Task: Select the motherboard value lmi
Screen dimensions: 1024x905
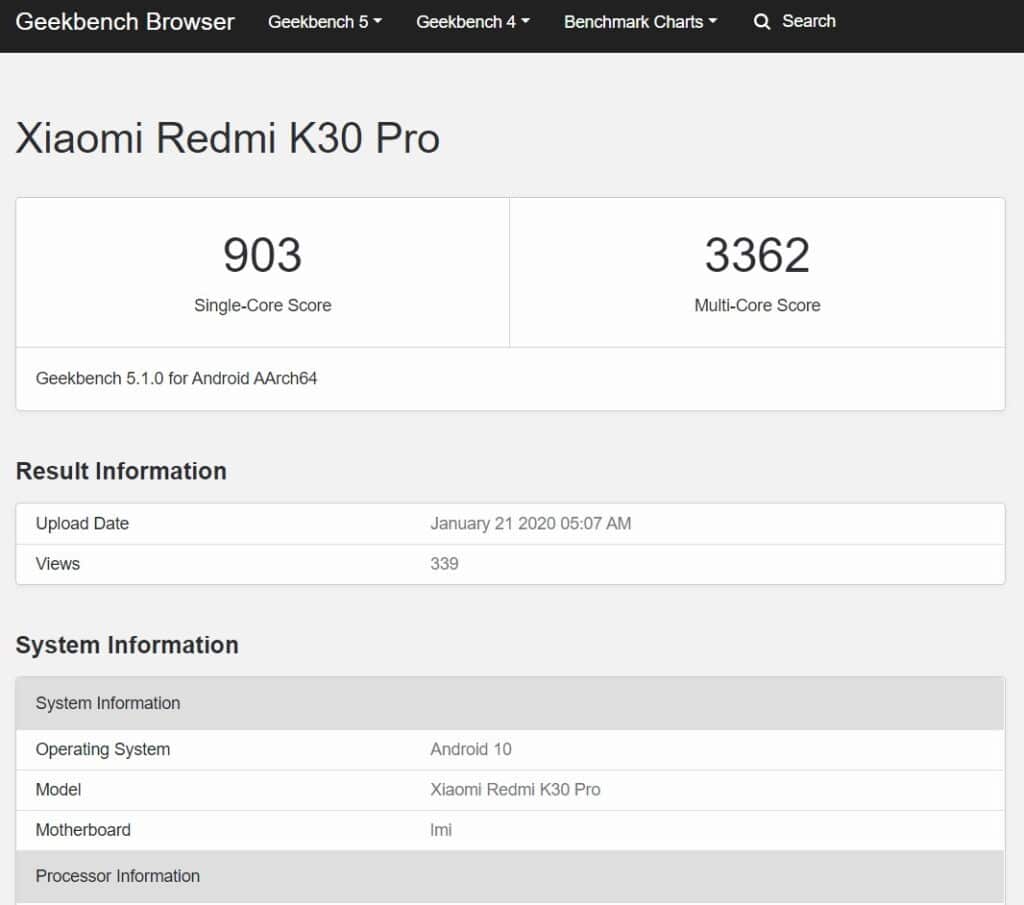Action: click(441, 830)
